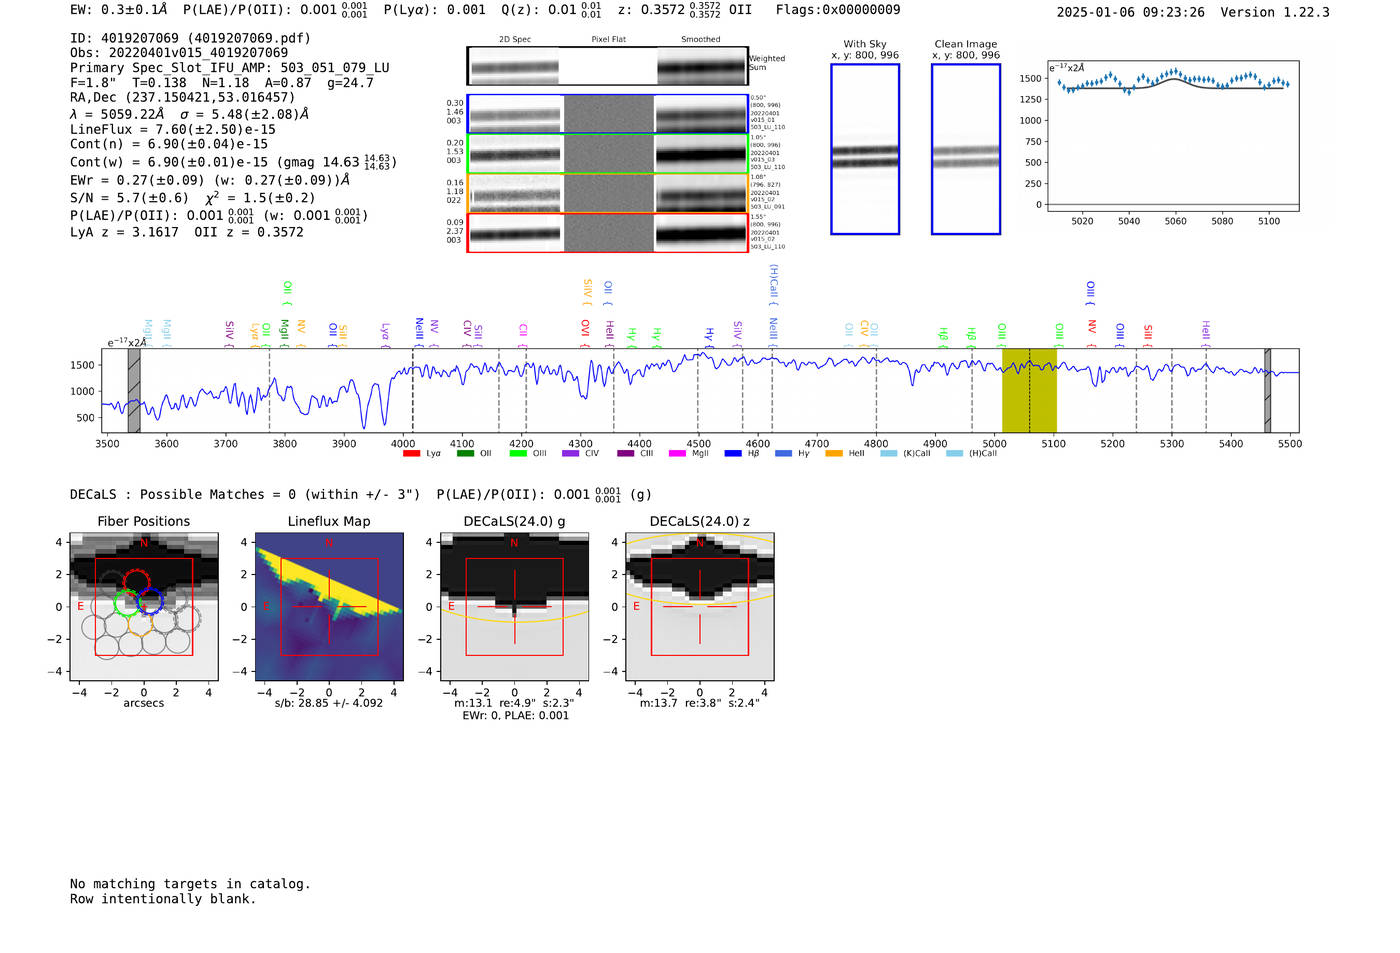This screenshot has height=953, width=1400.
Task: Click the timestamp "2025-01-06 09:23:26"
Action: 1130,12
